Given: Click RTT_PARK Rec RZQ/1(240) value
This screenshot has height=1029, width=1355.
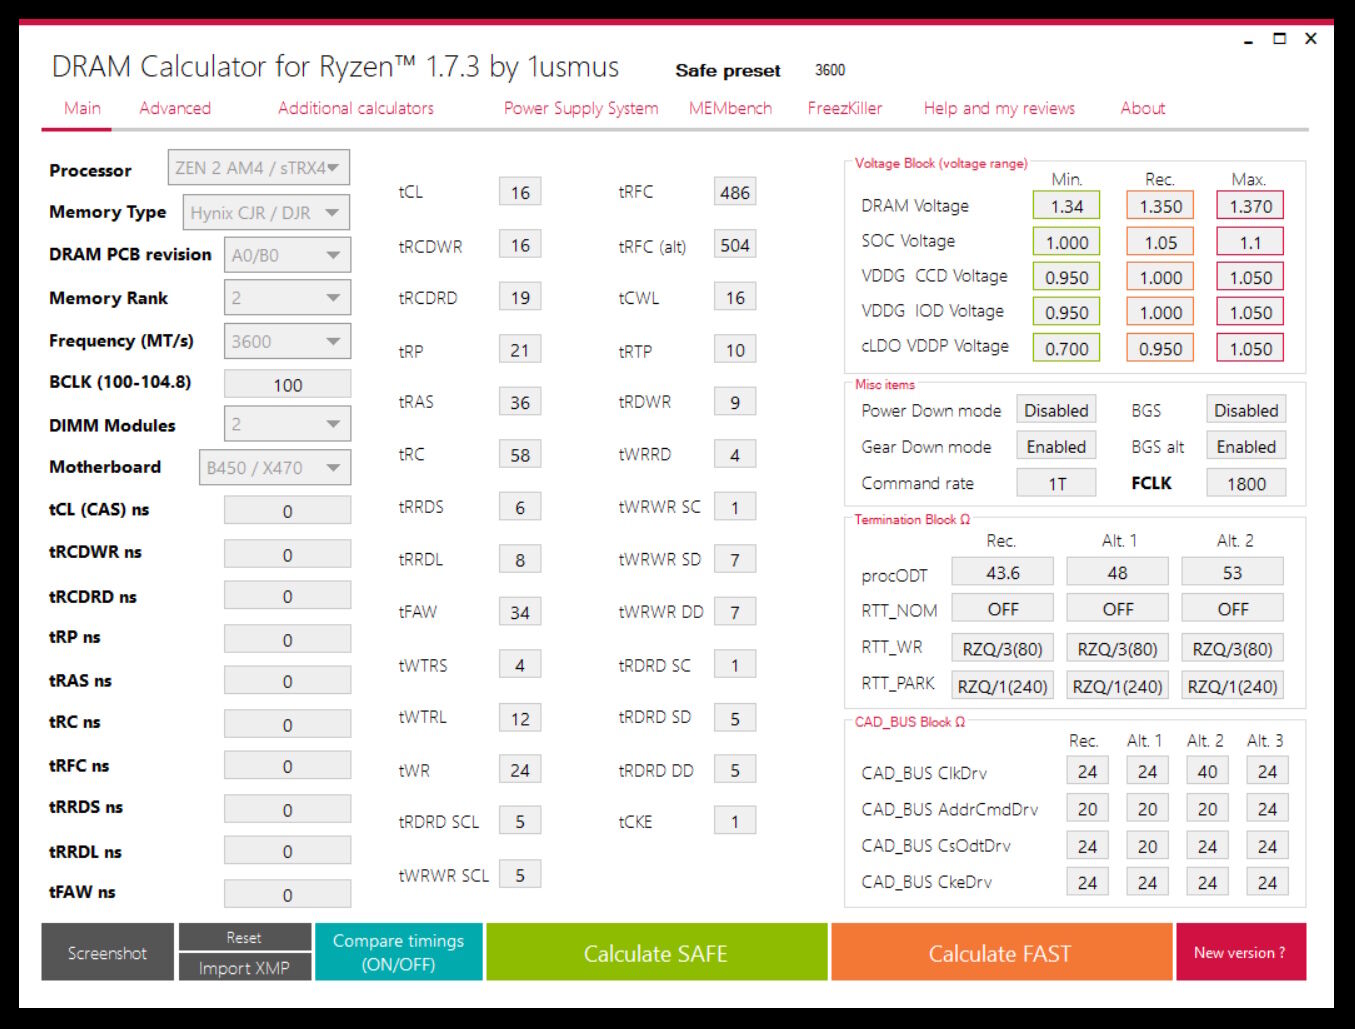Looking at the screenshot, I should click(x=1002, y=686).
